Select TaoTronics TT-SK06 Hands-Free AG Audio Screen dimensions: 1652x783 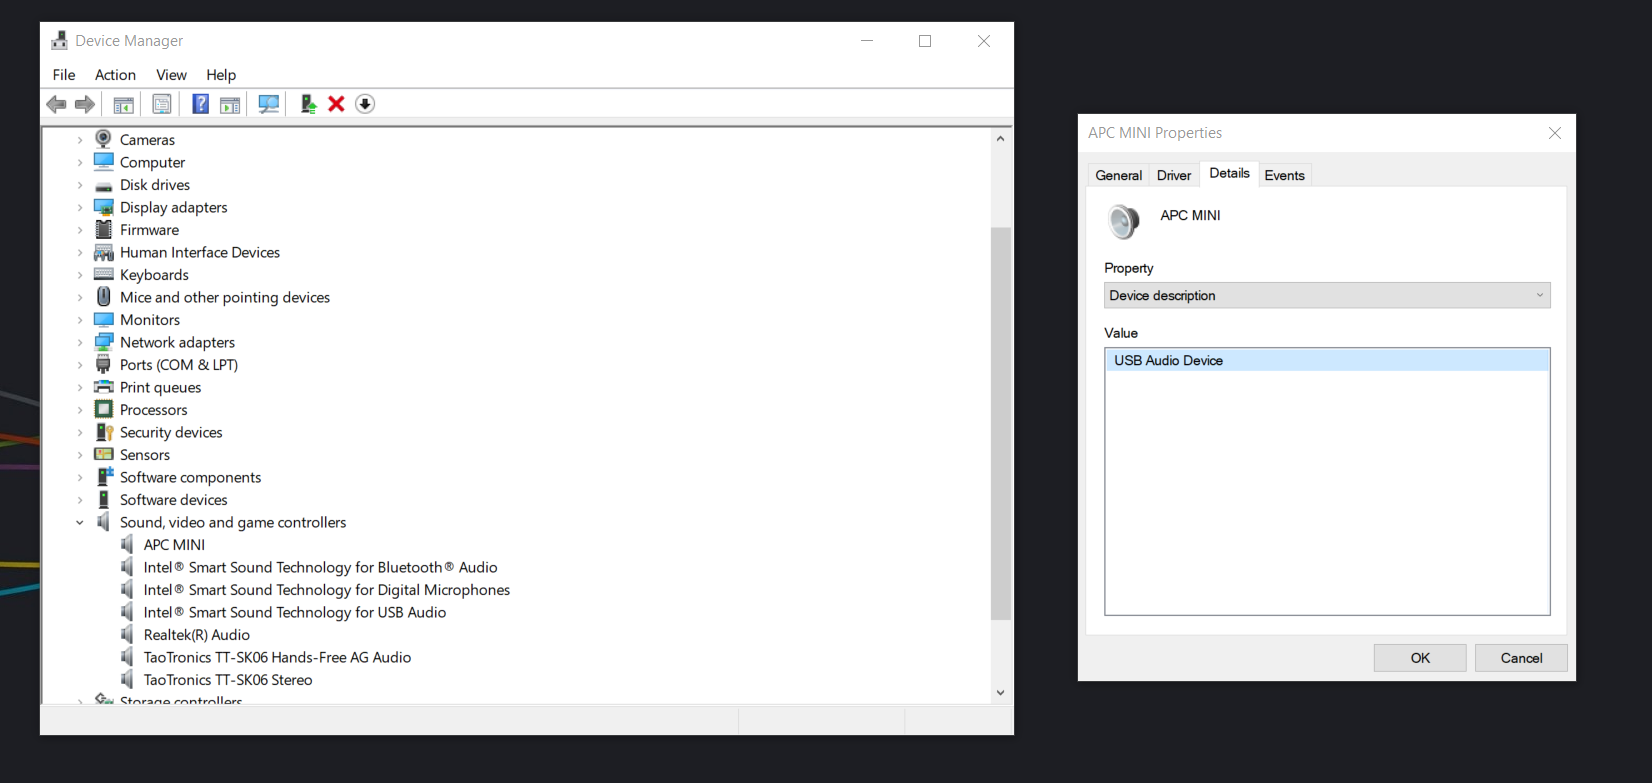coord(277,657)
